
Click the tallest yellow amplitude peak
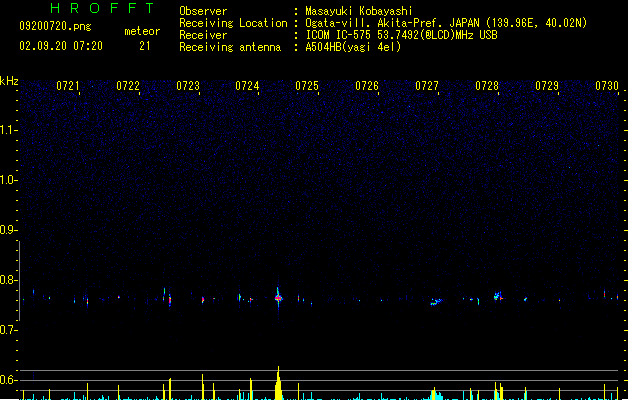pos(278,383)
